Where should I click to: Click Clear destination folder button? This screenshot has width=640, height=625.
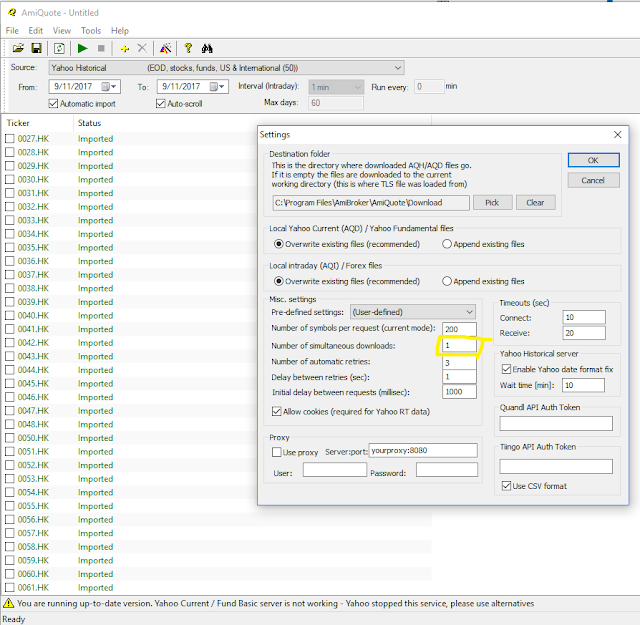(535, 202)
